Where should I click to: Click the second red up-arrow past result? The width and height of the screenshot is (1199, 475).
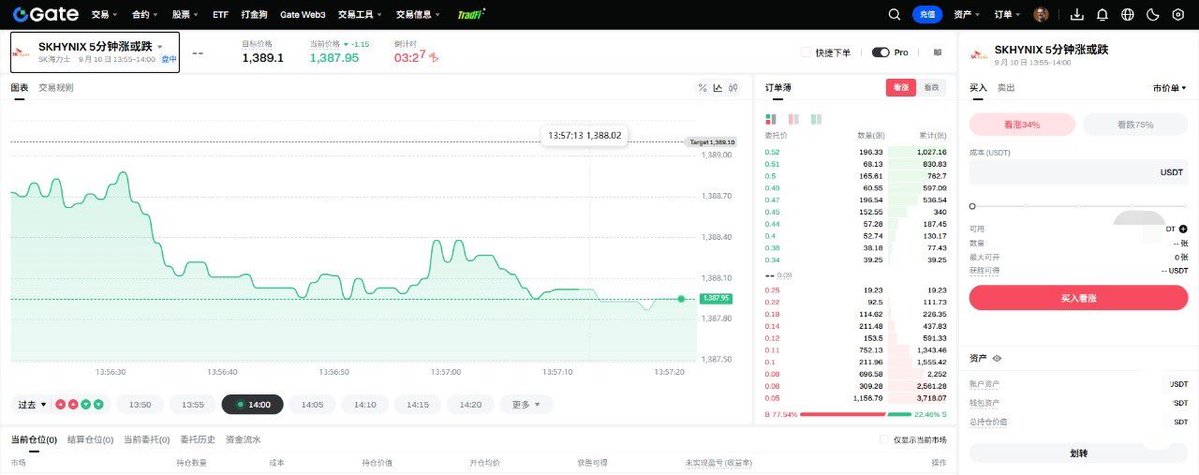point(73,404)
